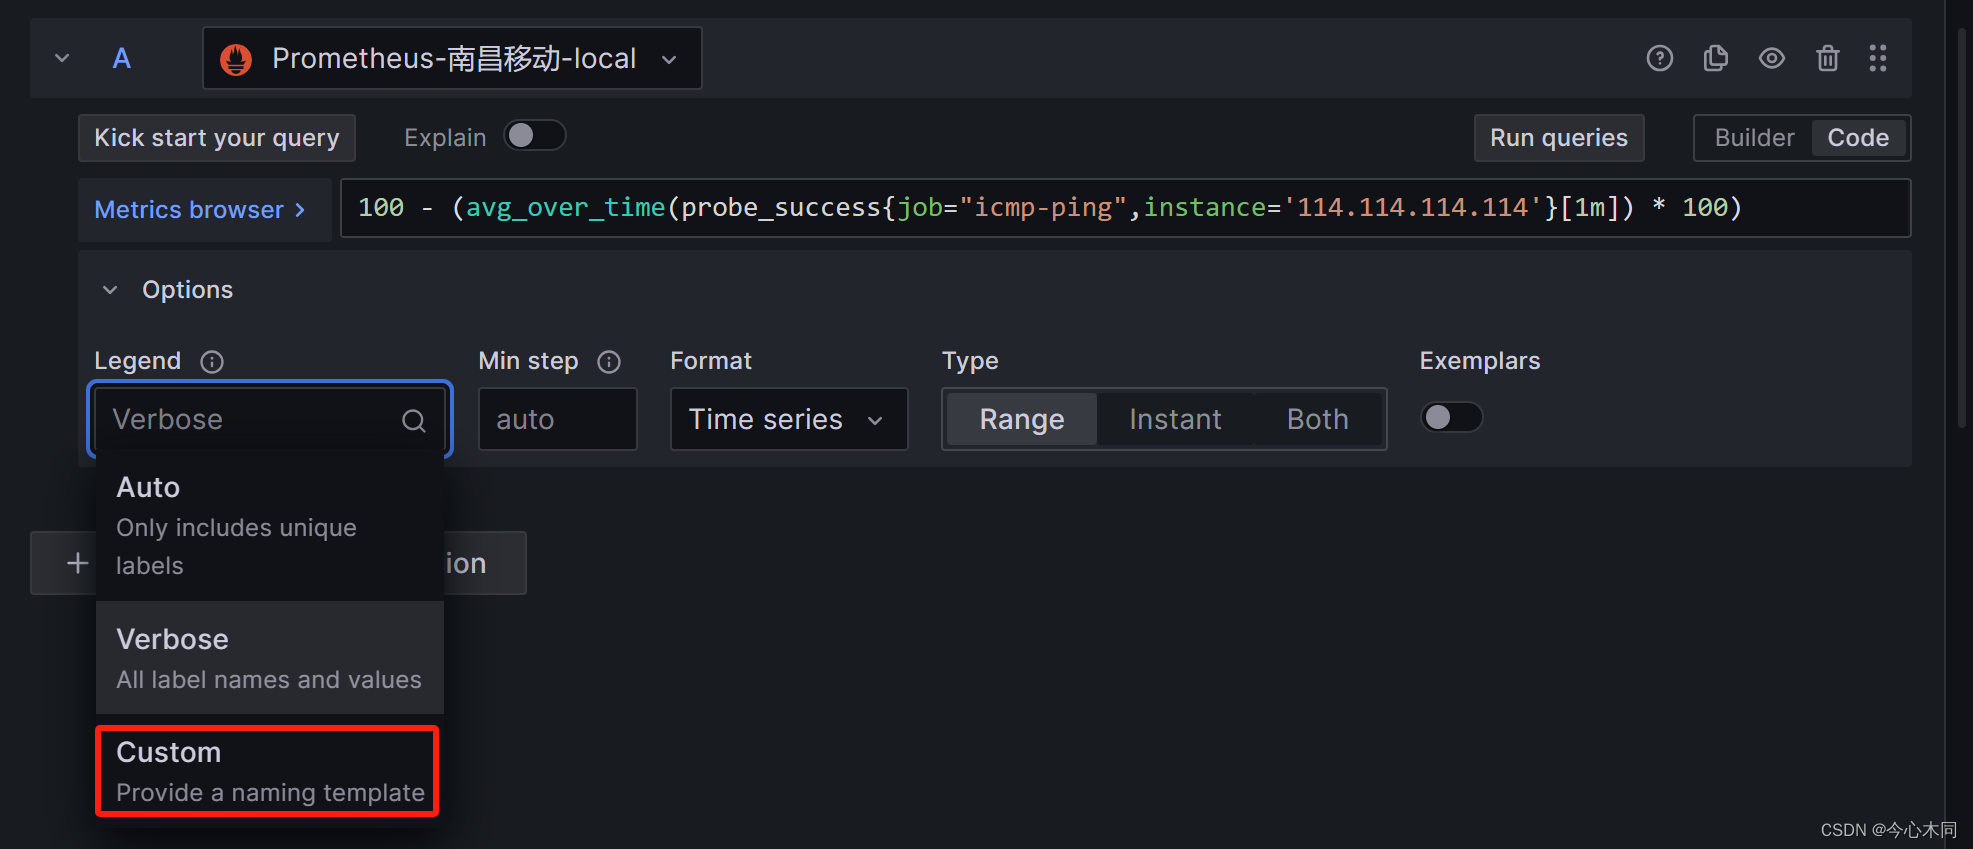1973x849 pixels.
Task: Enable the Explain switch
Action: pos(535,136)
